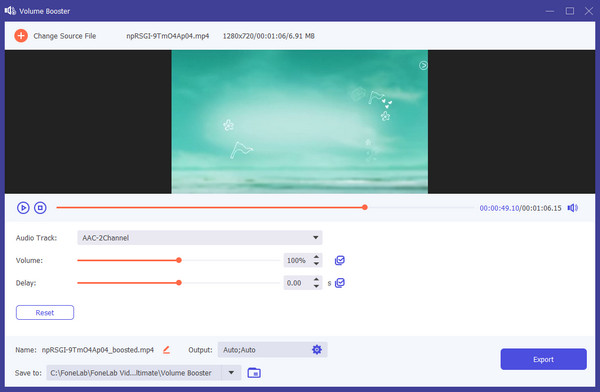This screenshot has width=600, height=392.
Task: Click the video preview area
Action: pos(300,121)
